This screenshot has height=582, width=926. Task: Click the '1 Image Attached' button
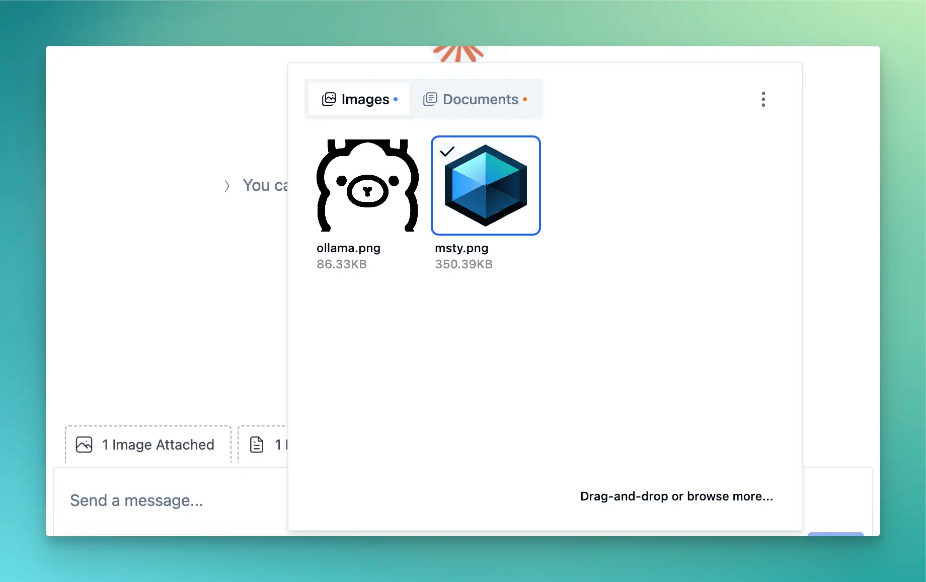coord(148,445)
